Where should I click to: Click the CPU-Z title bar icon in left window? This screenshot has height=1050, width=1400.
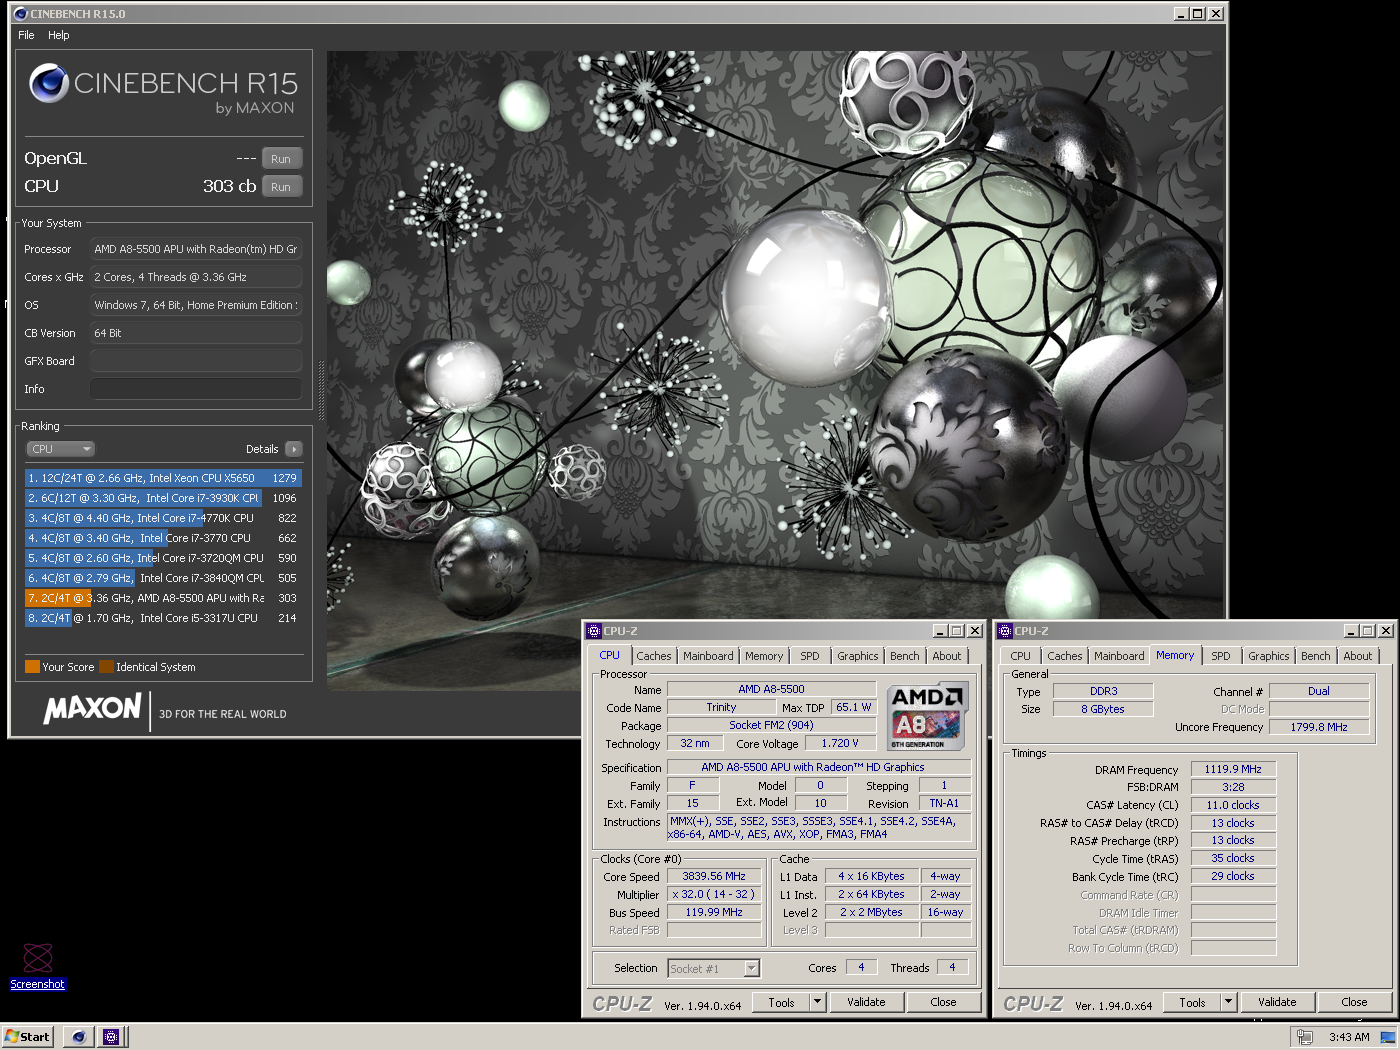pos(593,631)
